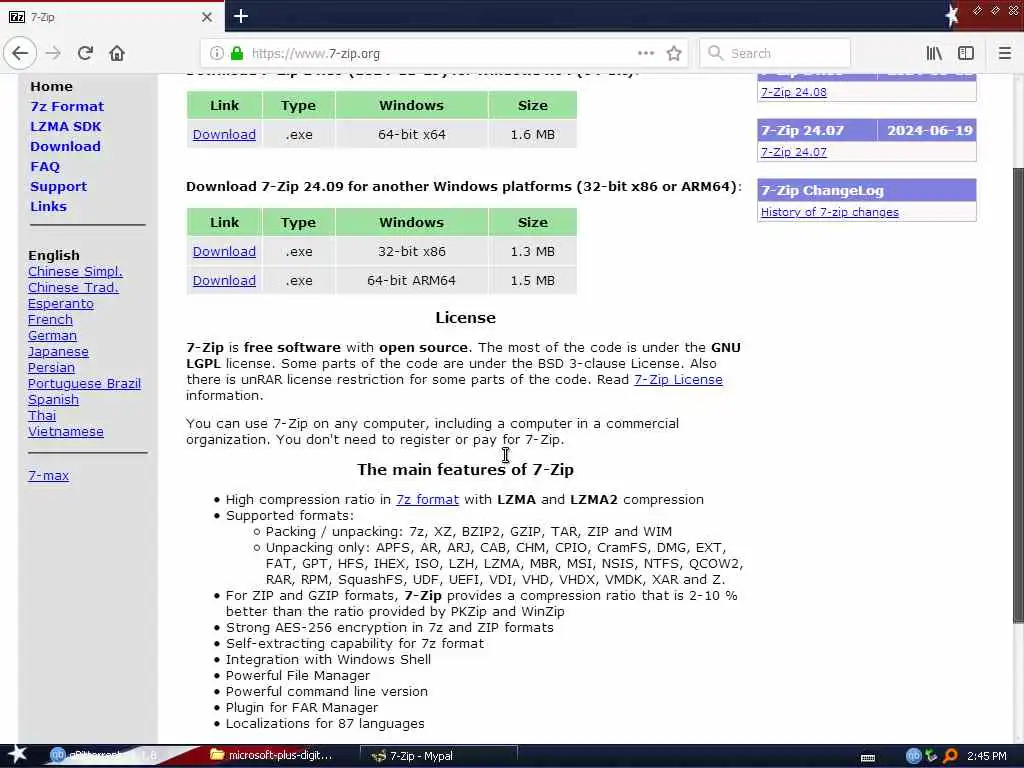The height and width of the screenshot is (768, 1024).
Task: Click the License heading
Action: coord(466,318)
